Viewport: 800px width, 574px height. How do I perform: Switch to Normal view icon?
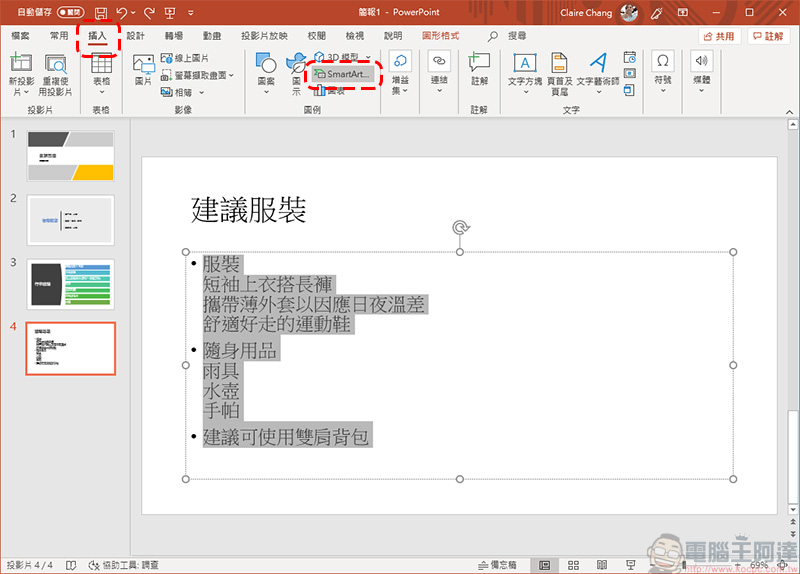tap(545, 565)
